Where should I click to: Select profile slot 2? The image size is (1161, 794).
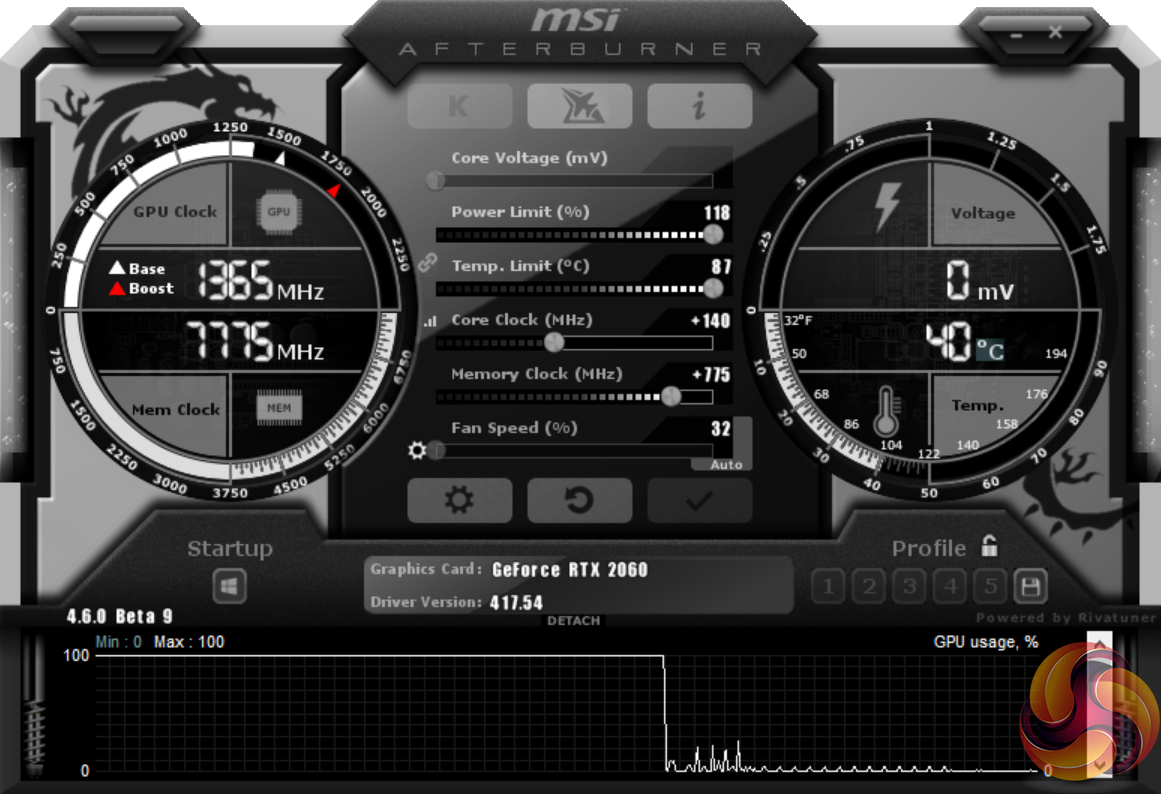[x=869, y=587]
